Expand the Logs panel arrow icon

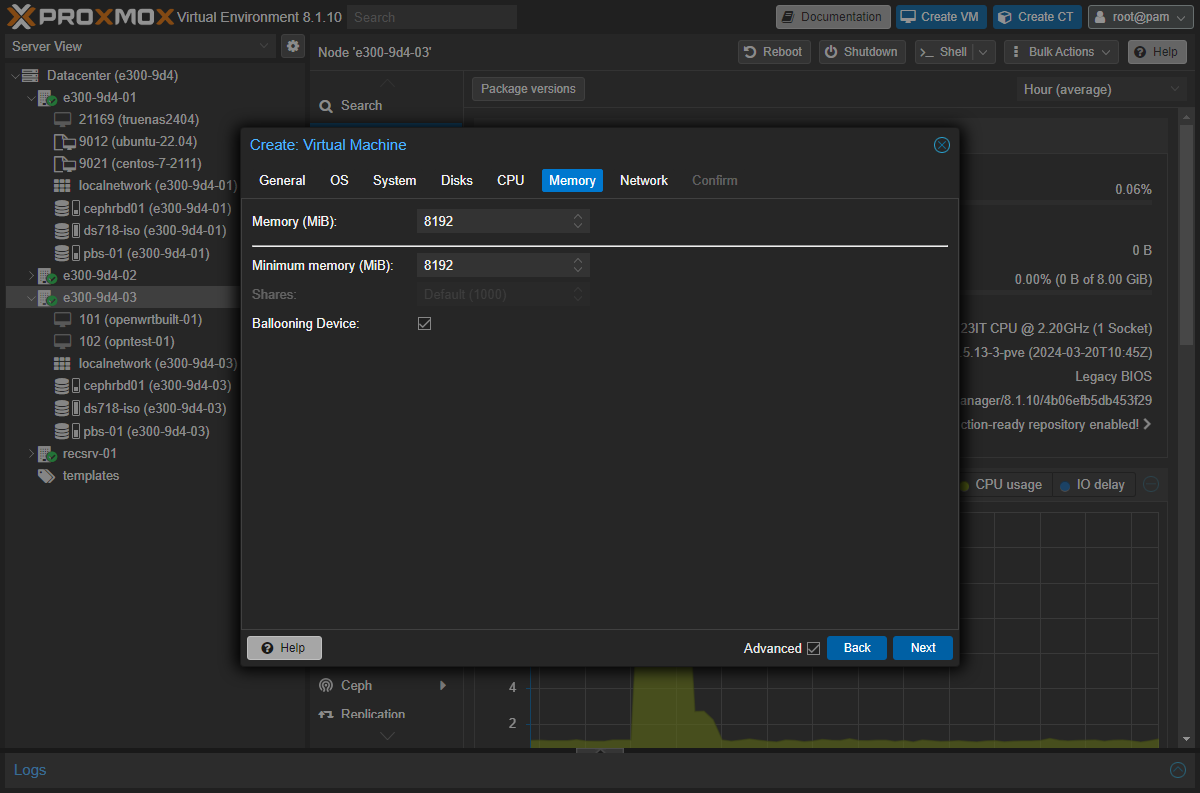pyautogui.click(x=1178, y=770)
